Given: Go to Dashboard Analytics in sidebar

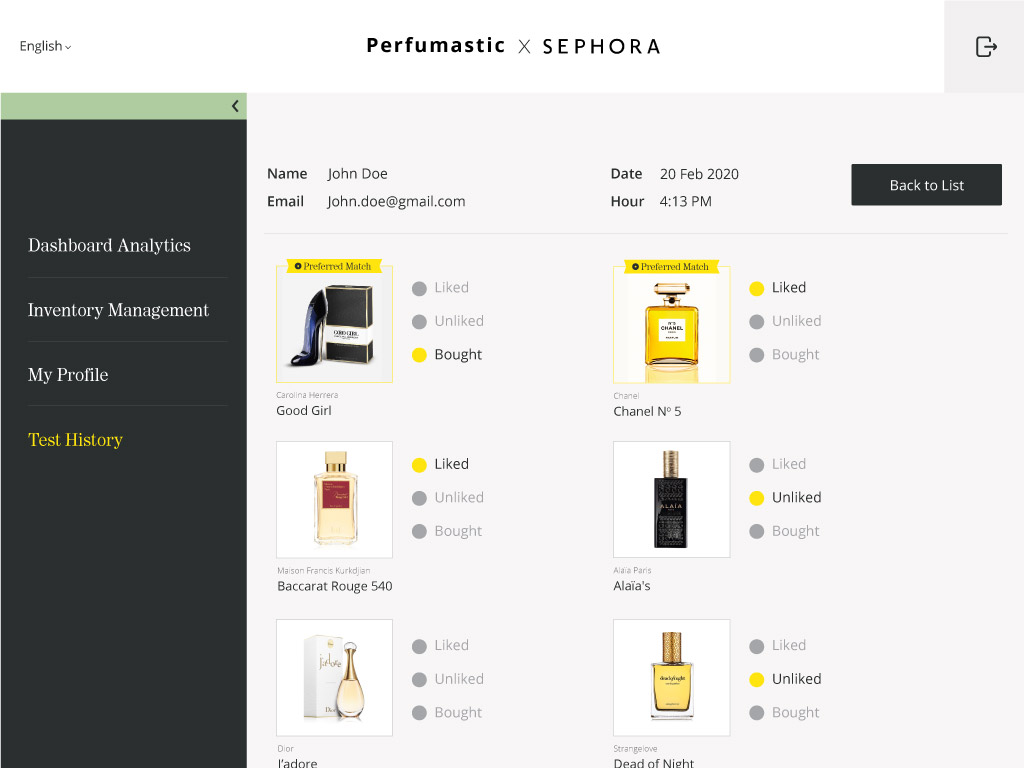Looking at the screenshot, I should (109, 246).
